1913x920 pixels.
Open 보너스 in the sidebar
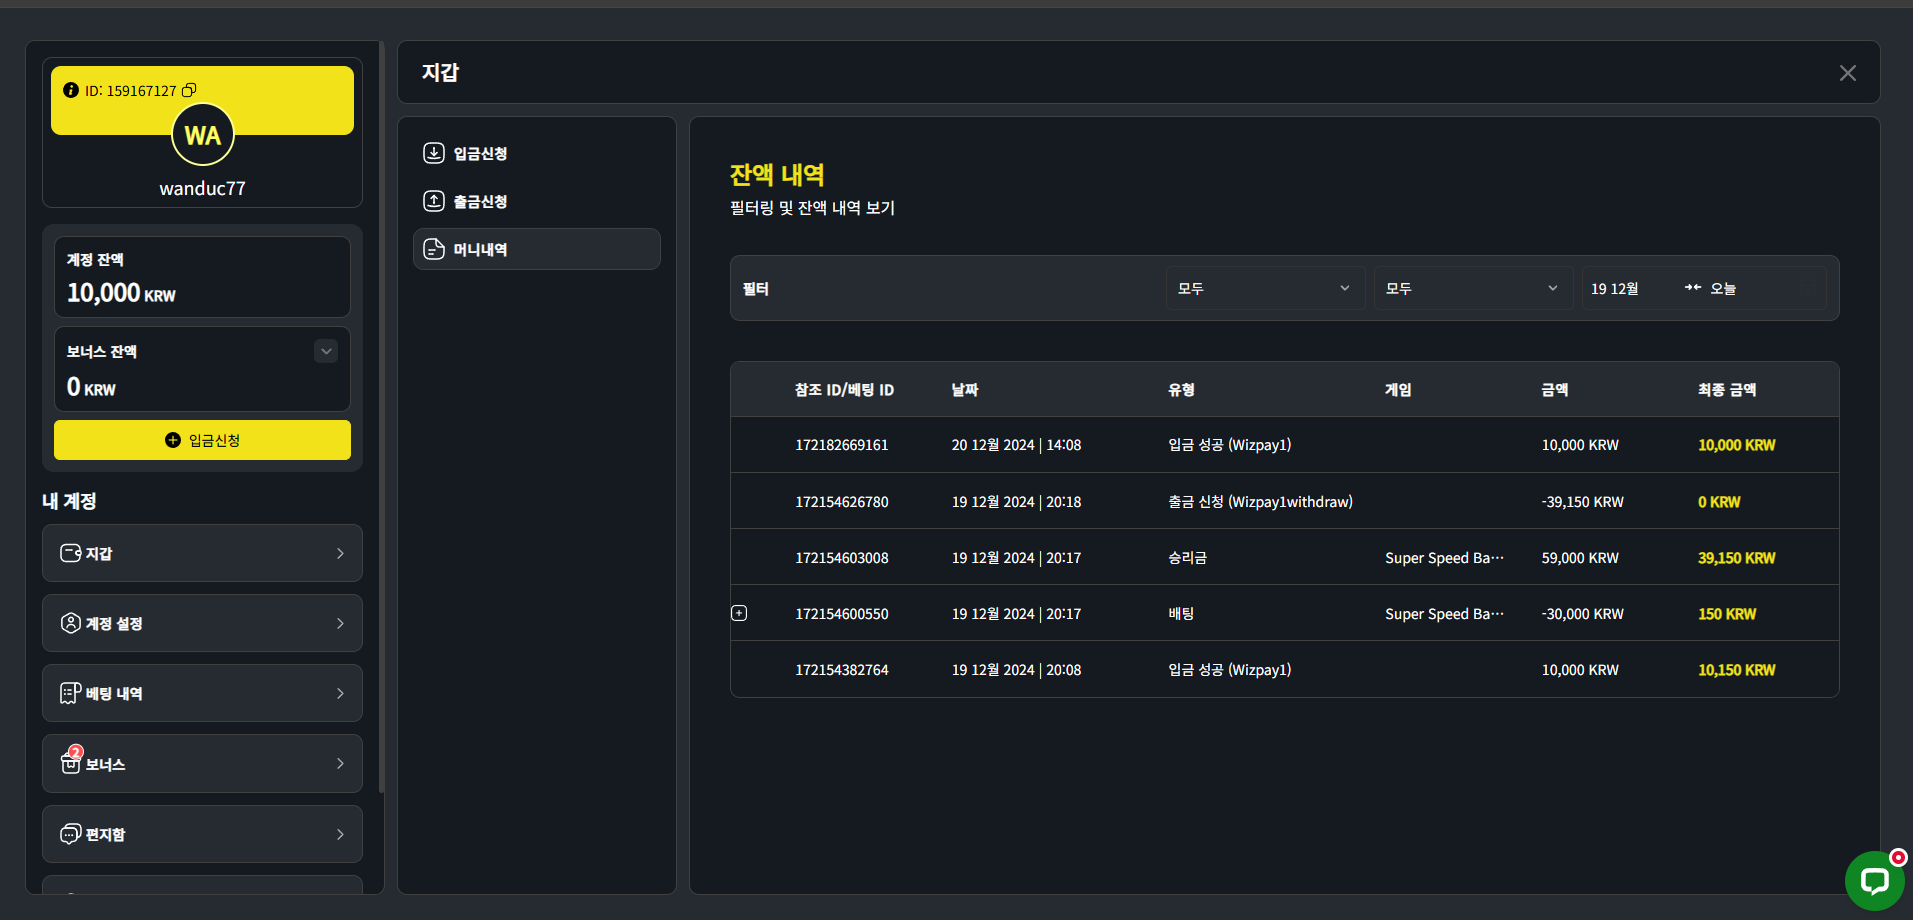pyautogui.click(x=202, y=763)
